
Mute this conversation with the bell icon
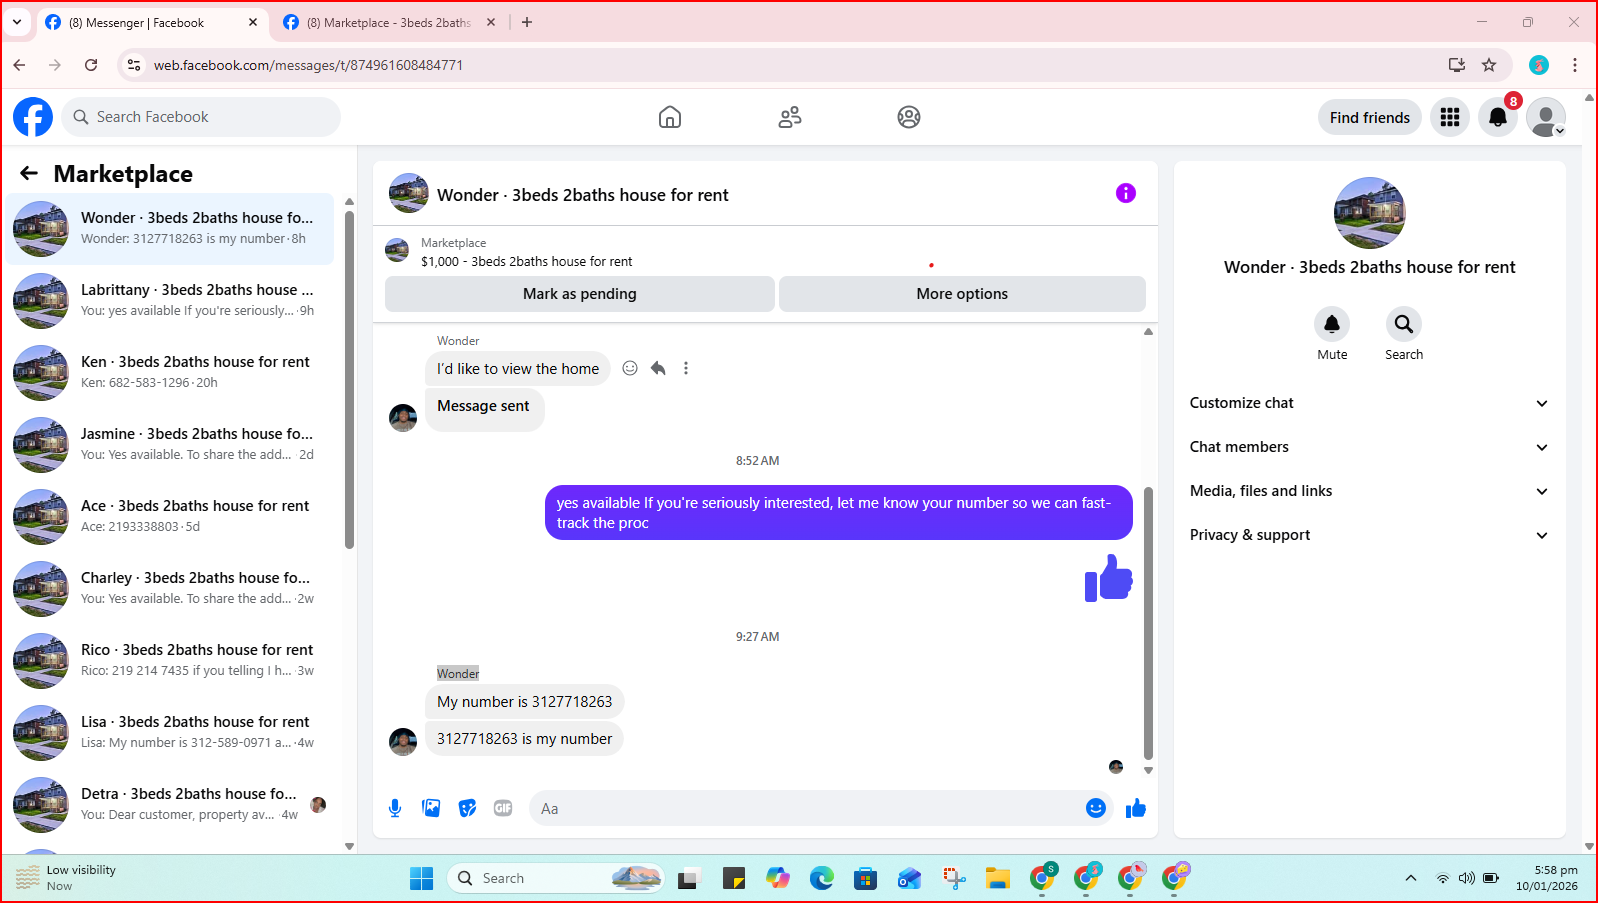[1332, 324]
